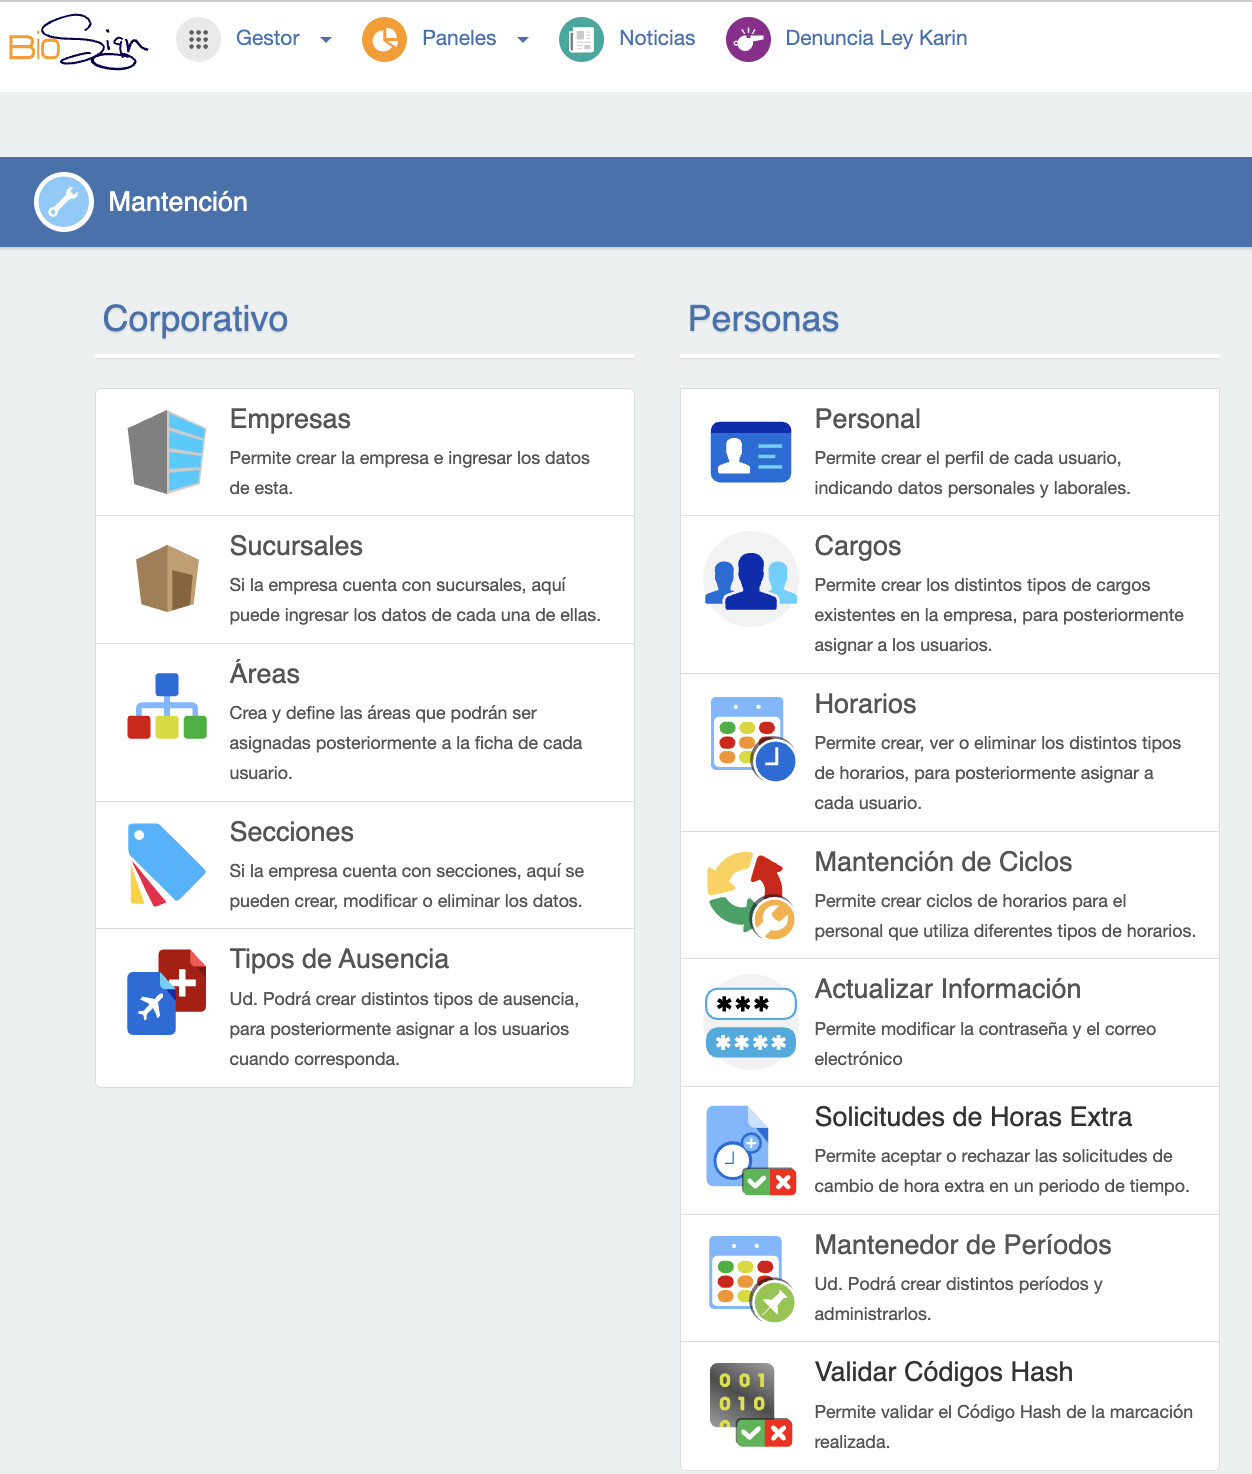Image resolution: width=1252 pixels, height=1474 pixels.
Task: Click the Validar Códigos Hash binary icon
Action: 751,1405
